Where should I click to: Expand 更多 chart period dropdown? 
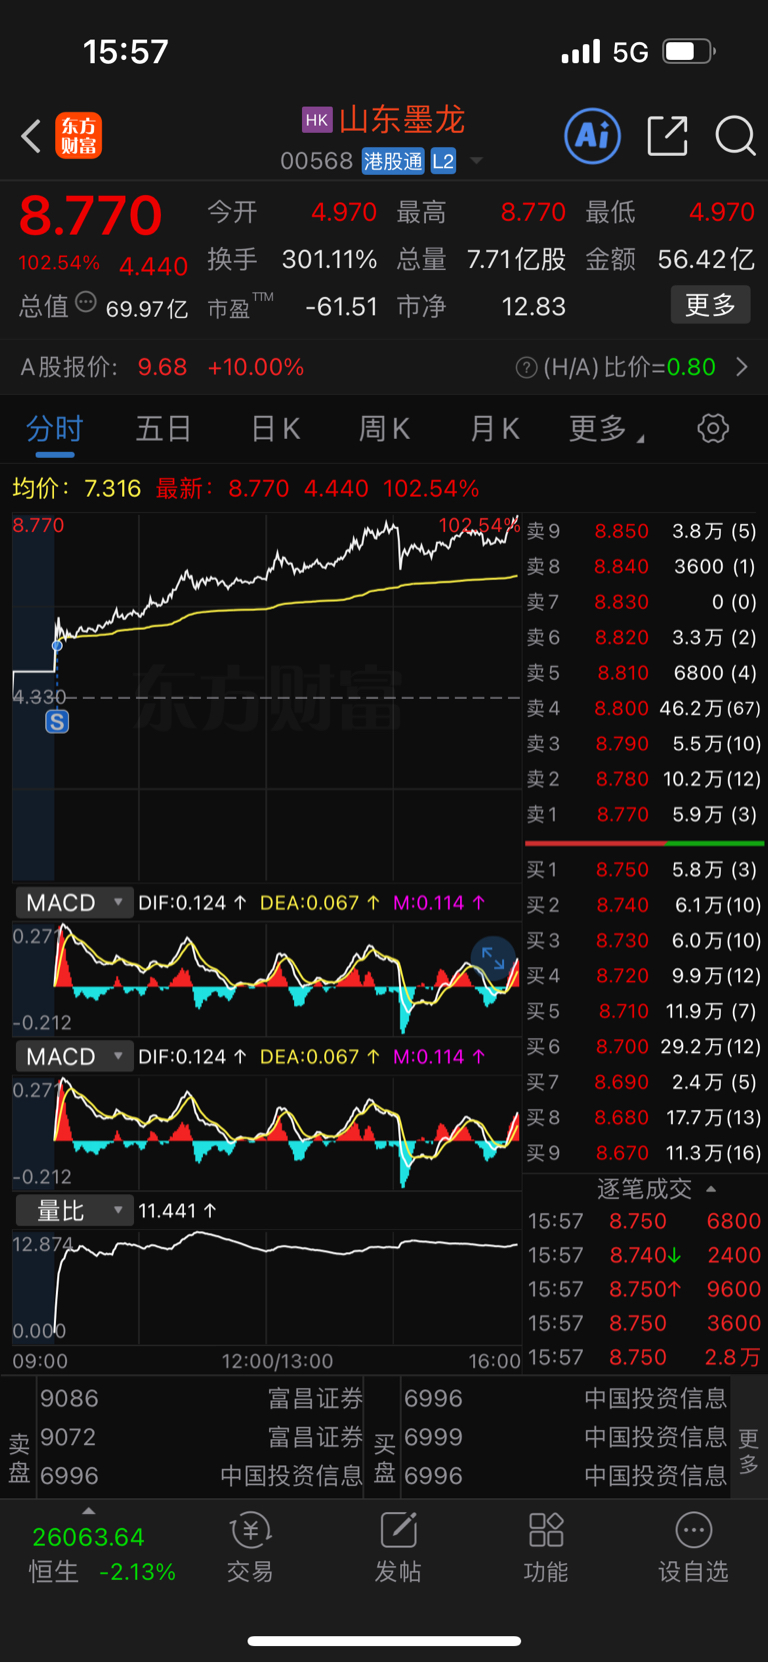606,429
